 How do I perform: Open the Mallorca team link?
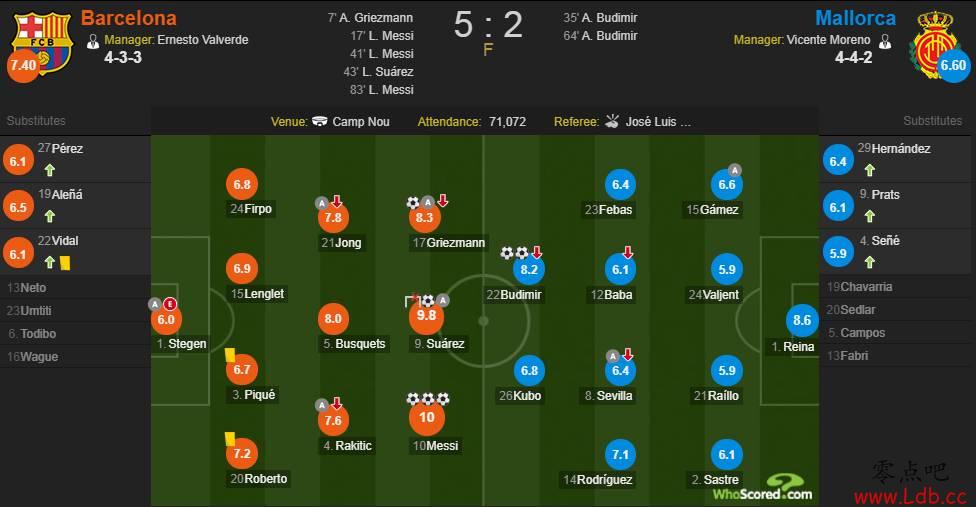(857, 18)
